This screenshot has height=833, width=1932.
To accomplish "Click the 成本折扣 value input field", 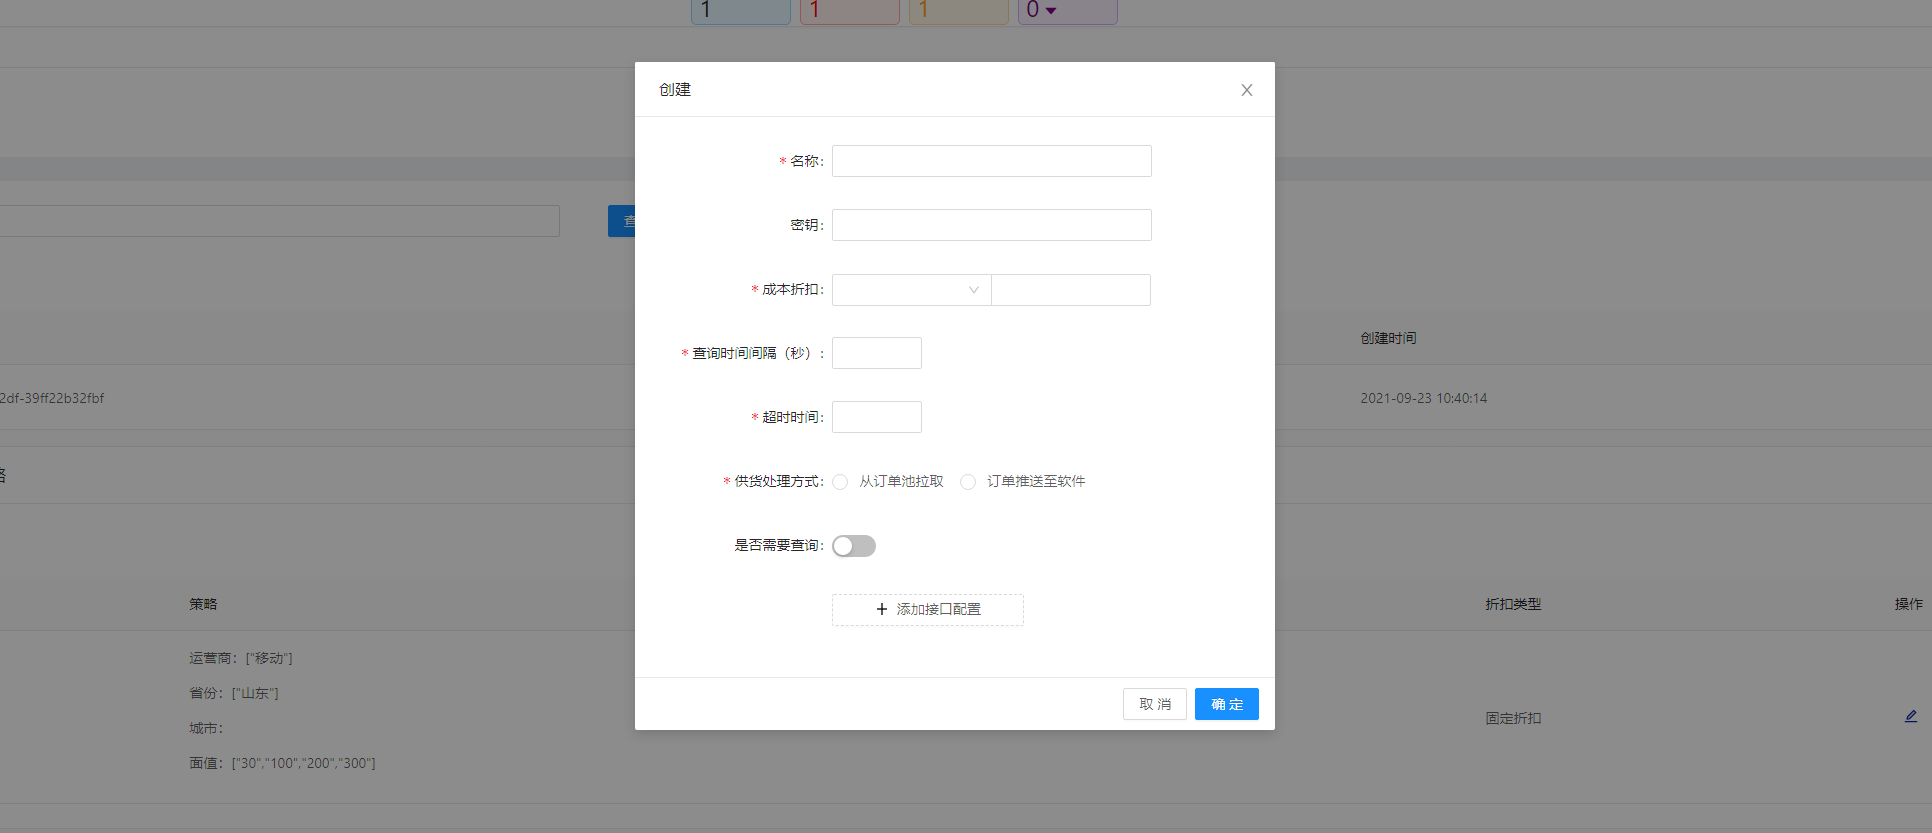I will click(1071, 290).
